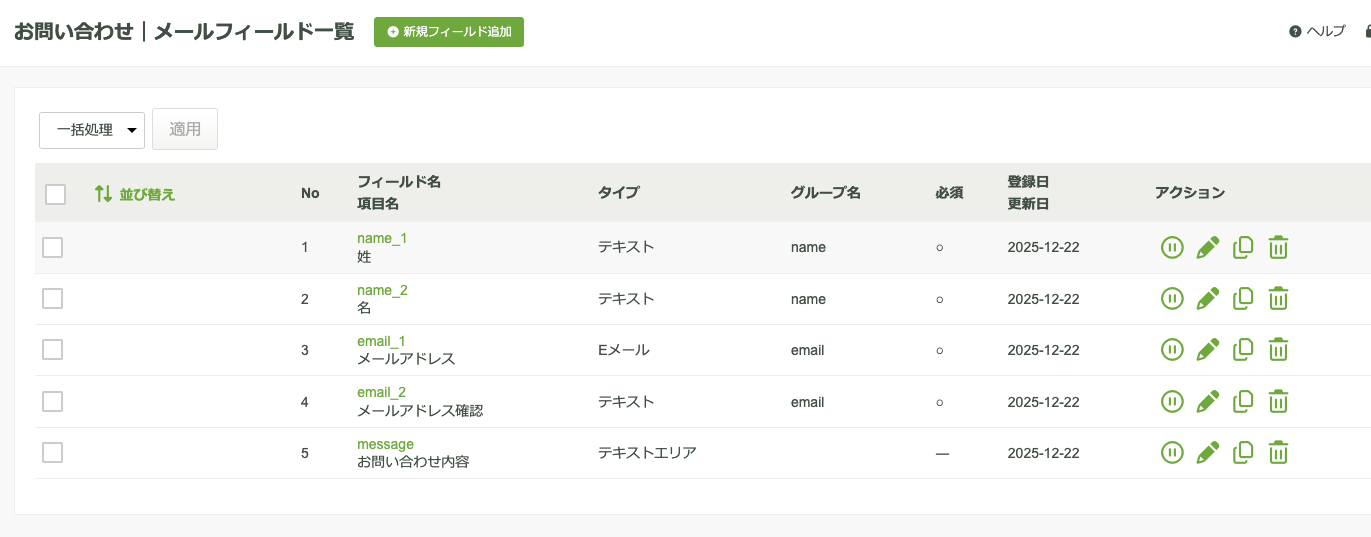The image size is (1371, 537).
Task: Check the email_1 row checkbox
Action: click(53, 349)
